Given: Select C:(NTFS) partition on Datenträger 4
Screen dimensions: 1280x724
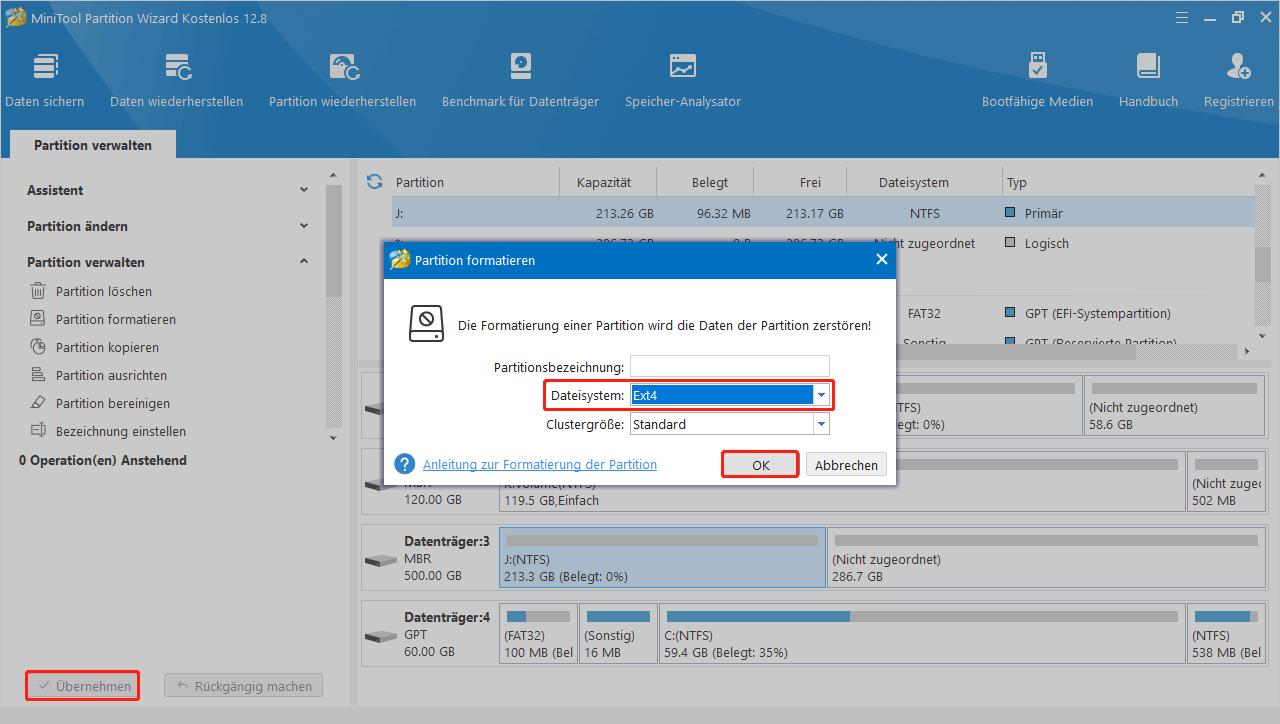Looking at the screenshot, I should click(x=923, y=635).
